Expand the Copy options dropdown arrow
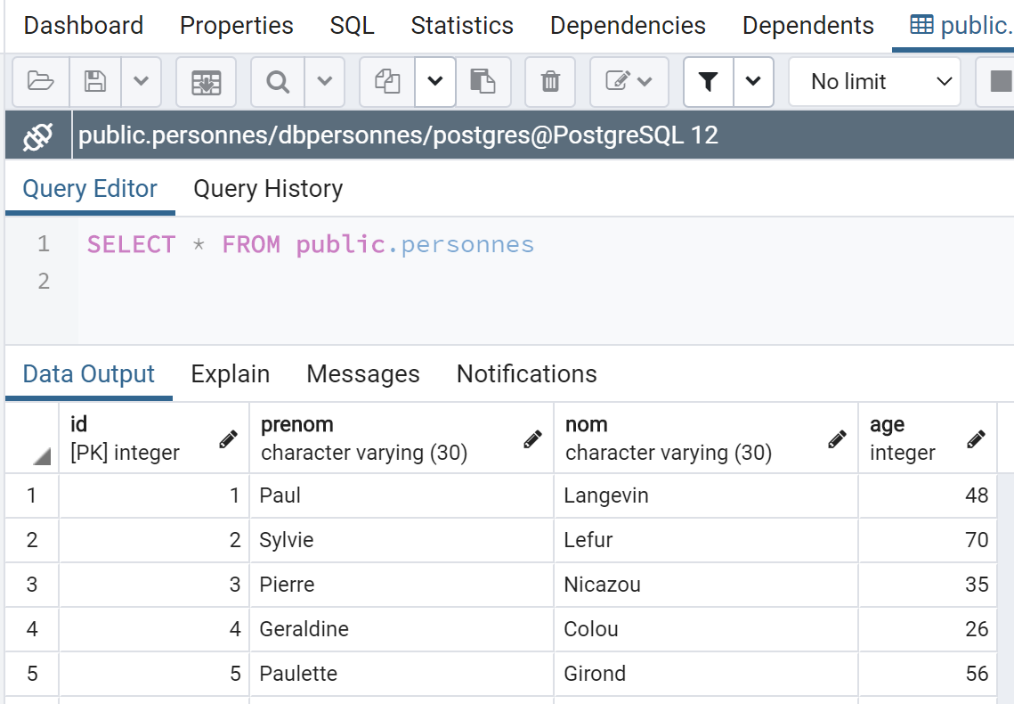1014x704 pixels. click(x=435, y=82)
